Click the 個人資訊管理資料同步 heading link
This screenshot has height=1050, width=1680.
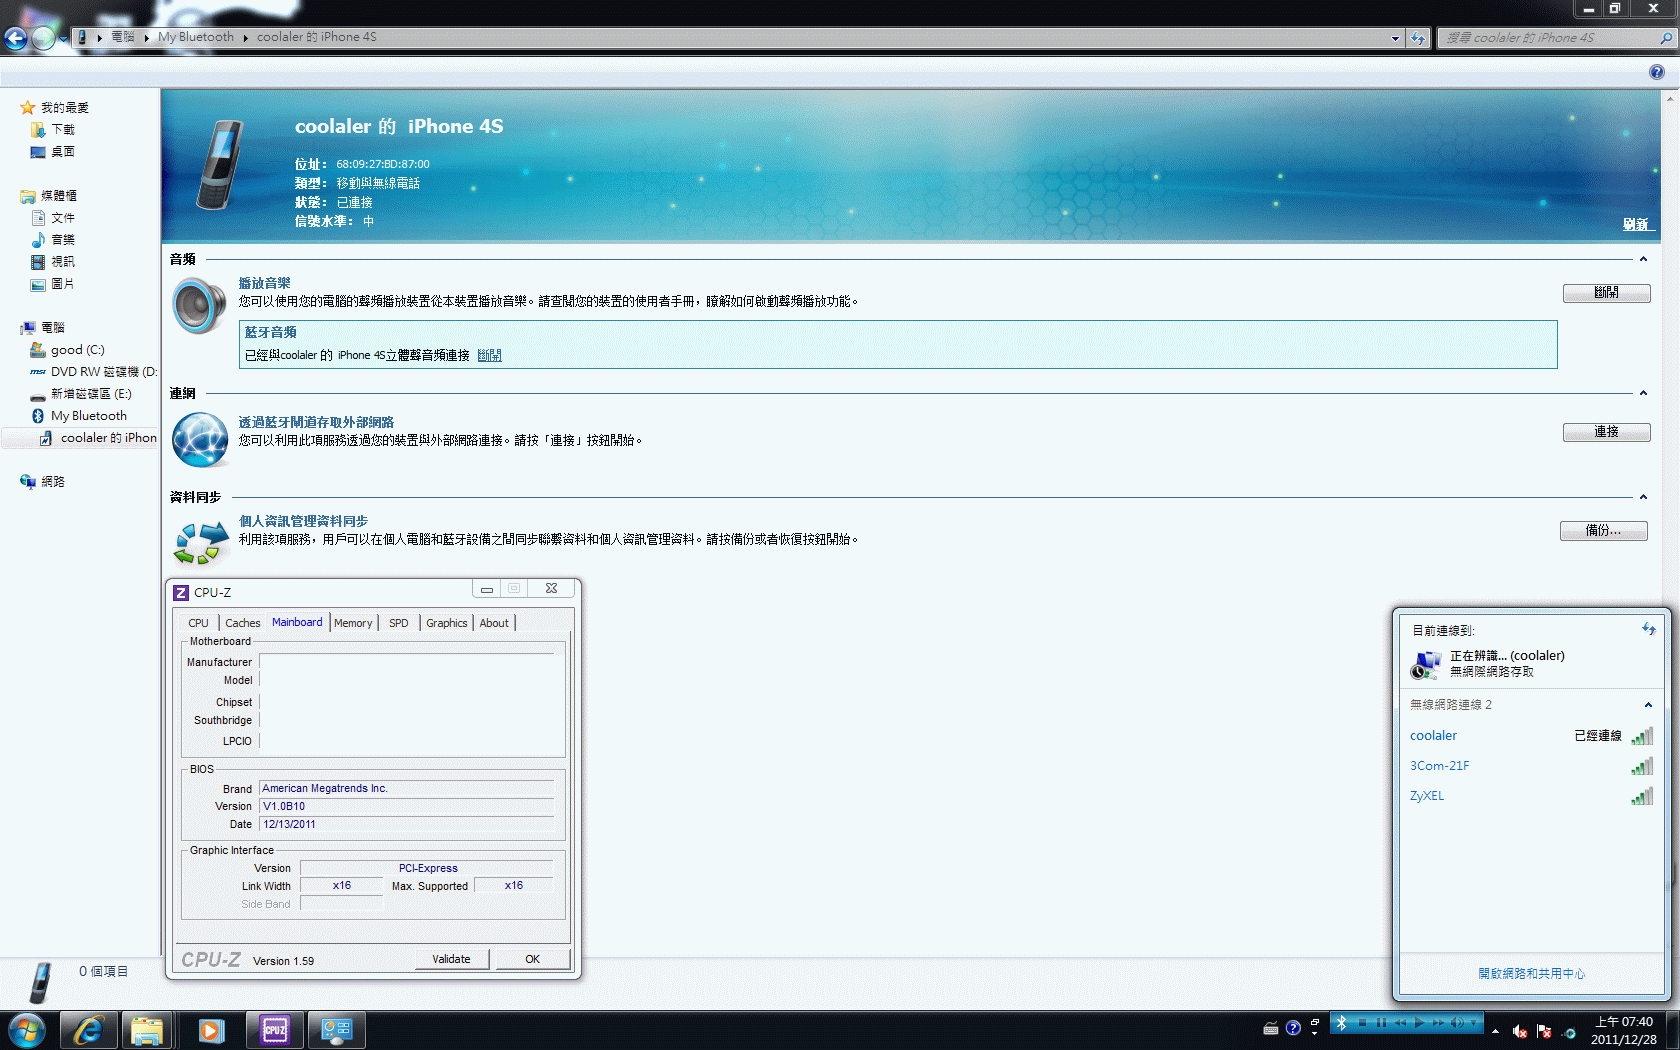tap(303, 521)
